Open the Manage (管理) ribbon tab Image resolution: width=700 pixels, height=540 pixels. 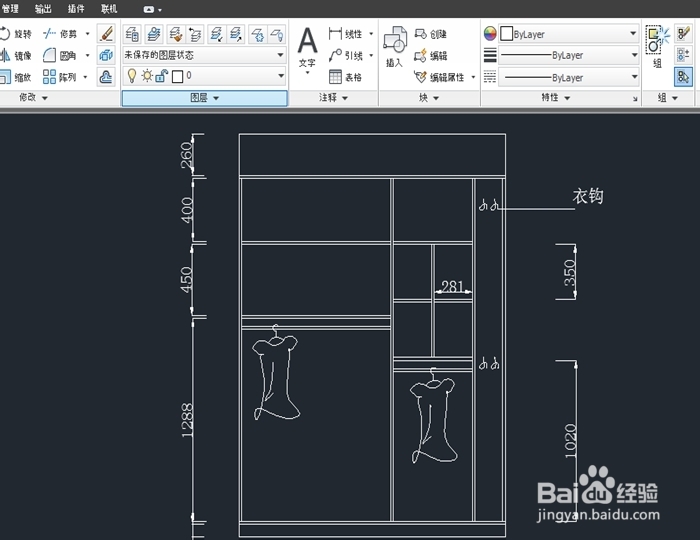10,8
